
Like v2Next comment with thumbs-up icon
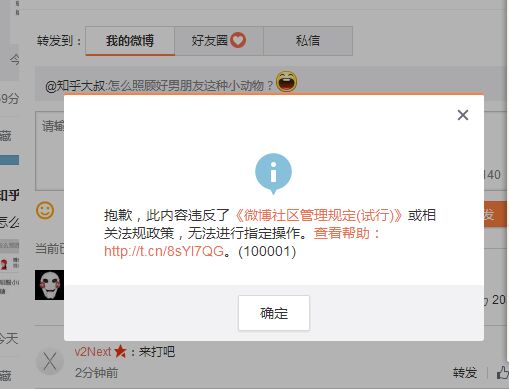tap(502, 372)
